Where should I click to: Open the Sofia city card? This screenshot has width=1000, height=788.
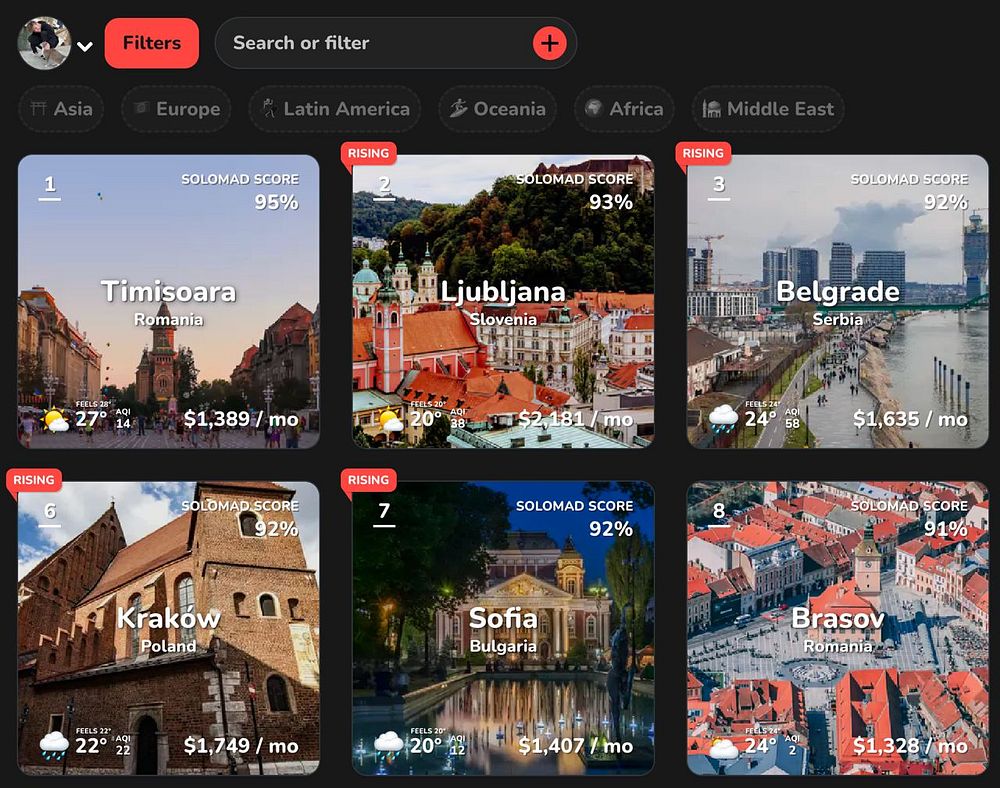pos(503,628)
